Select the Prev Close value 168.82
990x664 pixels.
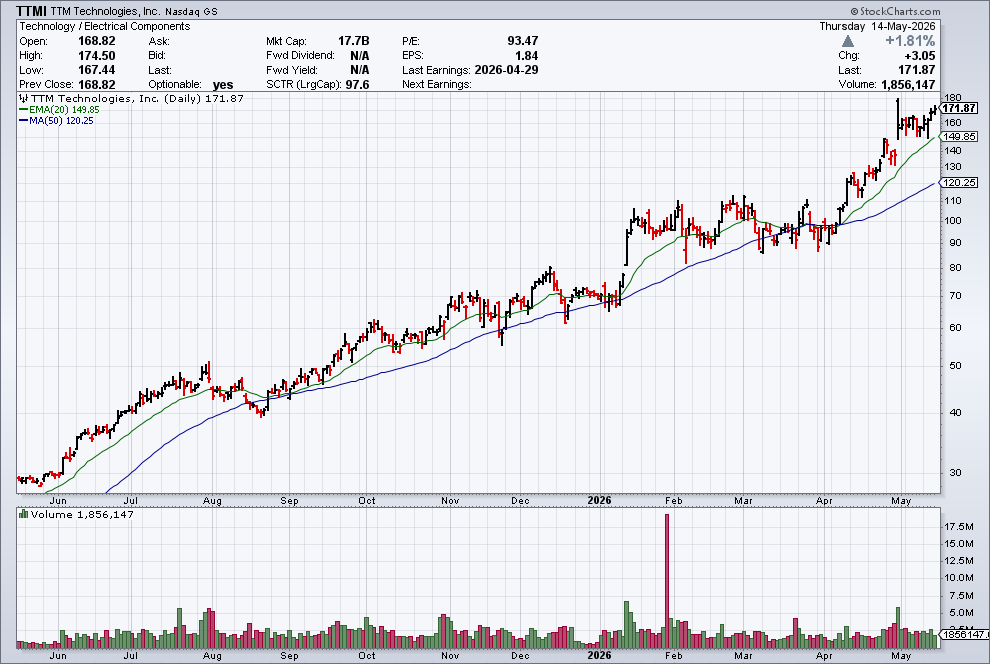click(x=97, y=85)
